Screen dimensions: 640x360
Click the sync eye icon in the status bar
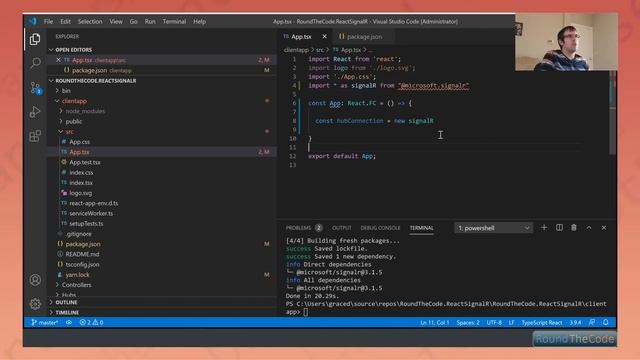pyautogui.click(x=69, y=322)
